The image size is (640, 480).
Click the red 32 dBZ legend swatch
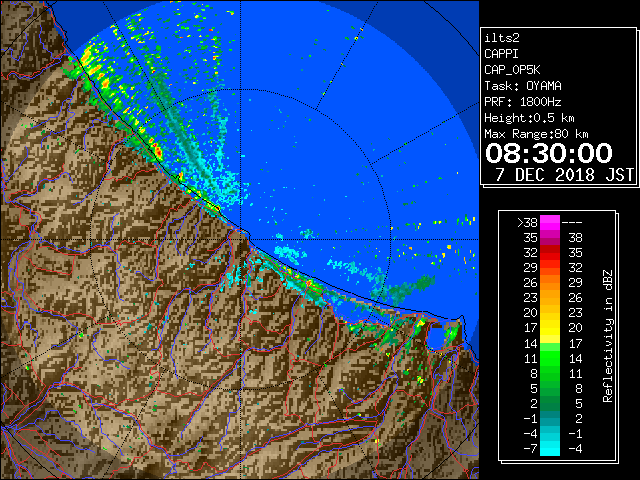(x=550, y=253)
